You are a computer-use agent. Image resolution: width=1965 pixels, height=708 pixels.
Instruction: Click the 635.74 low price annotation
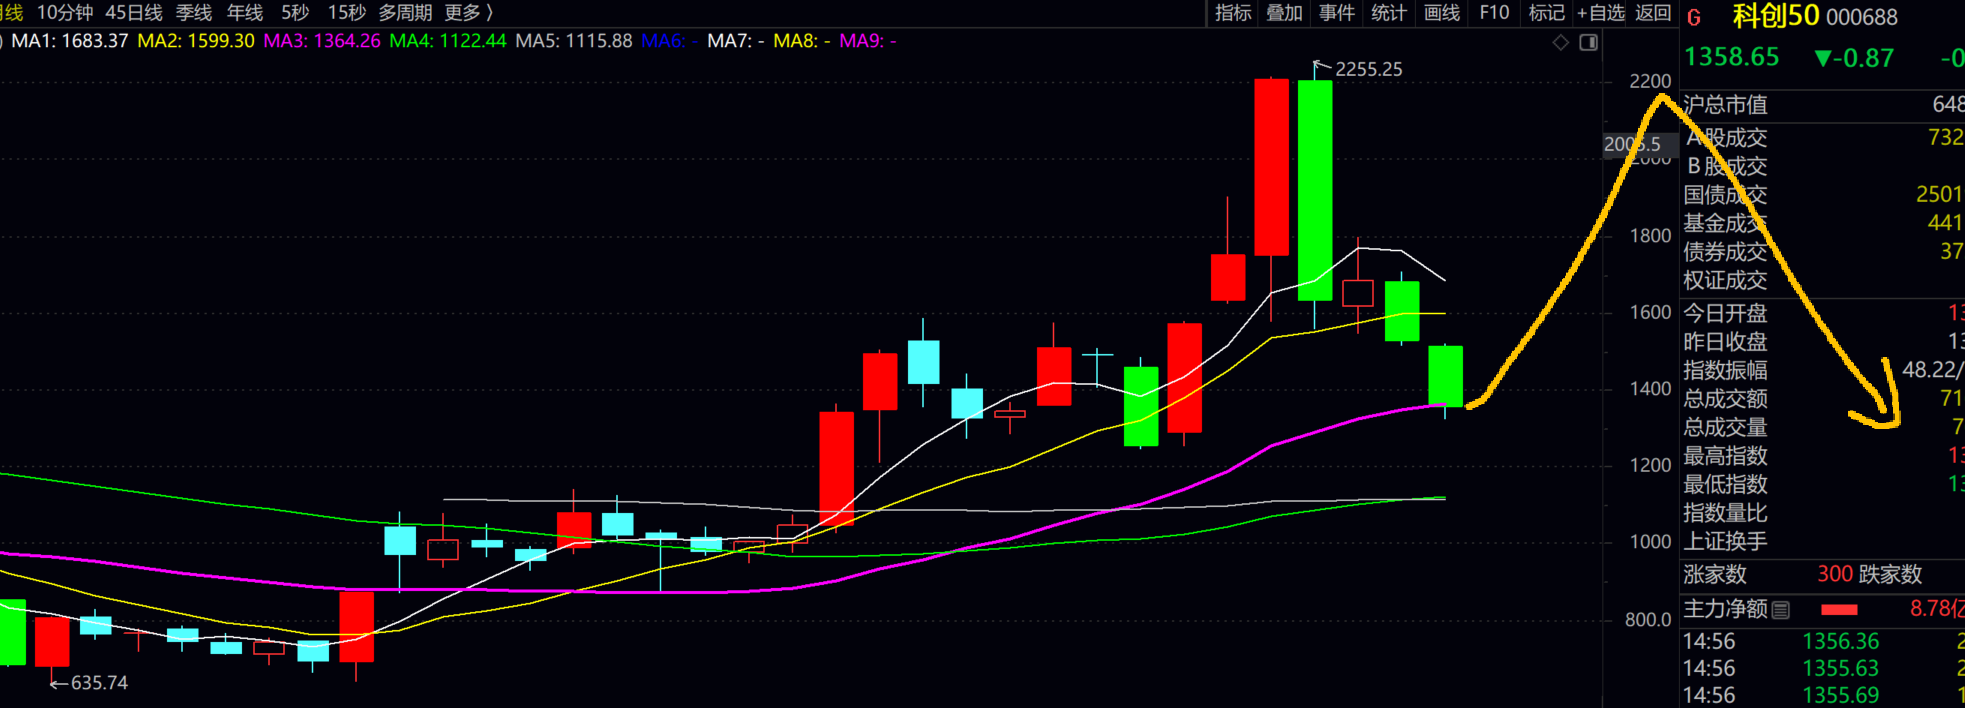99,683
